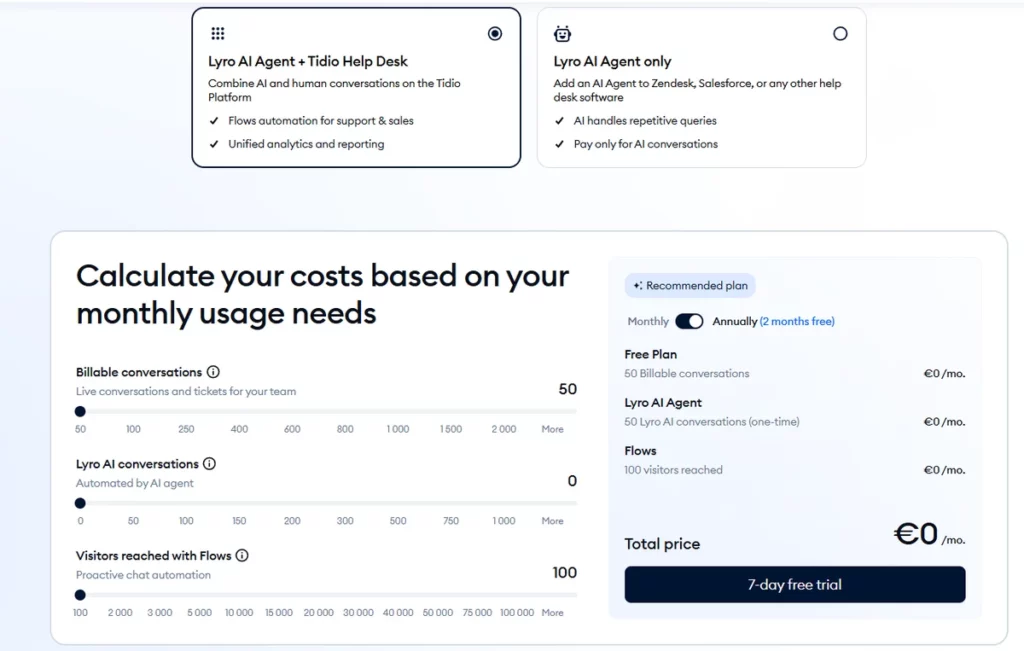This screenshot has height=651, width=1024.
Task: Toggle the Monthly/Annually billing switch
Action: pos(689,321)
